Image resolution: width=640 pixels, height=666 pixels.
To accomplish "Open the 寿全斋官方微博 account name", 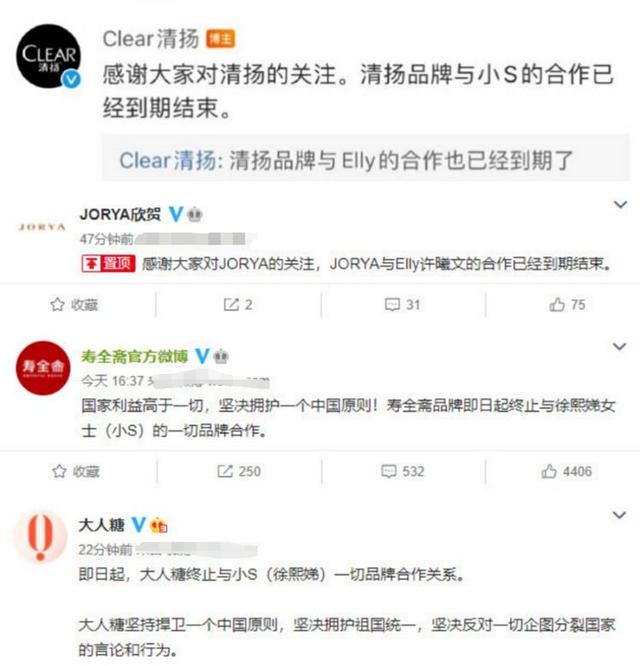I will tap(134, 356).
